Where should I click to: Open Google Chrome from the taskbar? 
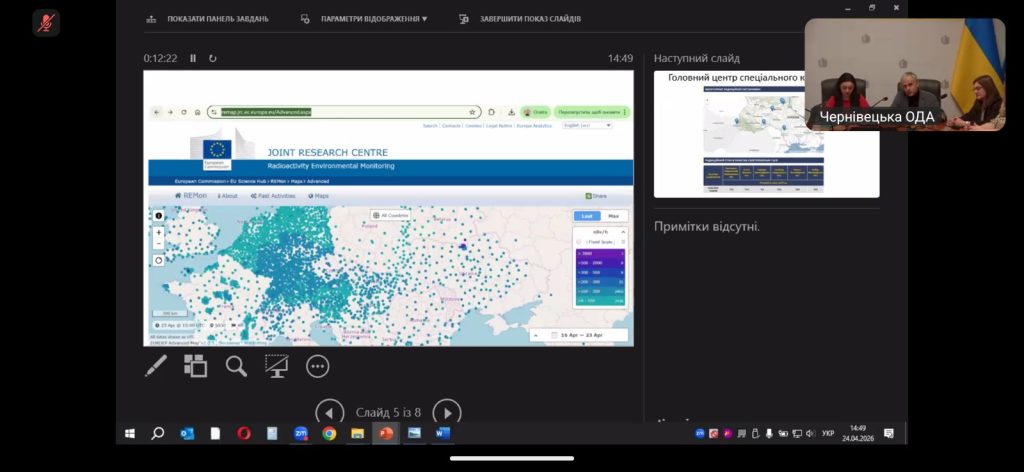coord(329,433)
